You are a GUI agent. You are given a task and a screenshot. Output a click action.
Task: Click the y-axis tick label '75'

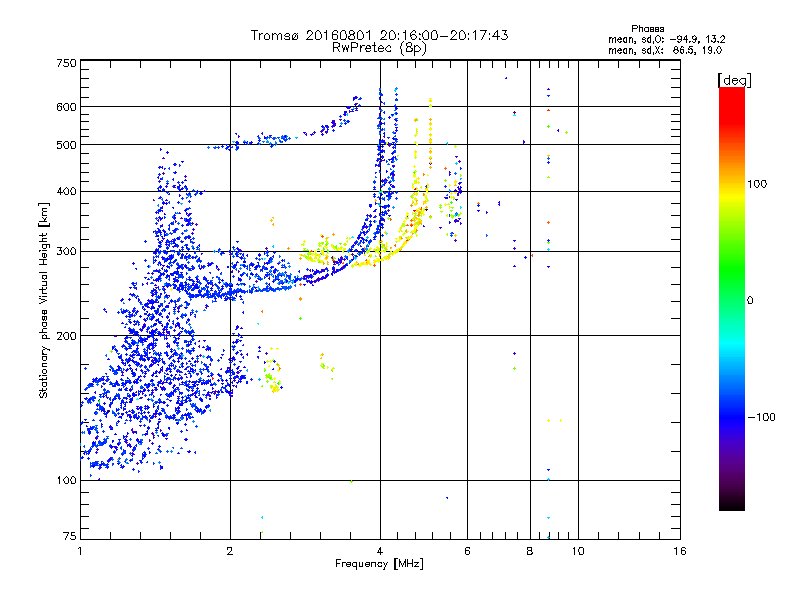70,536
